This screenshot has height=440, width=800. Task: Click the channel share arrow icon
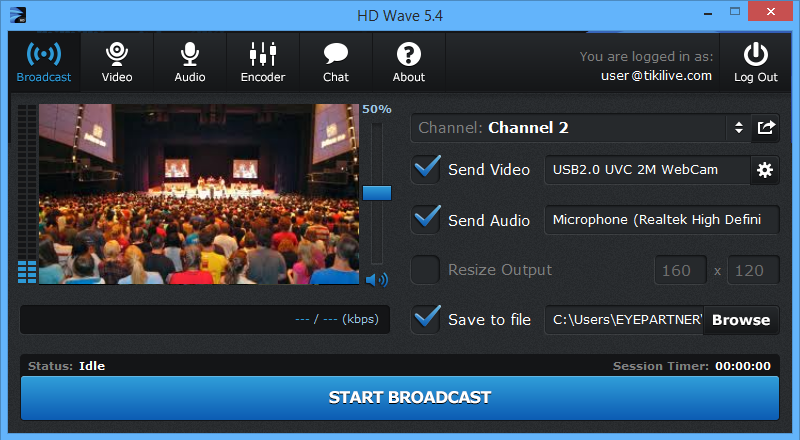pos(766,128)
